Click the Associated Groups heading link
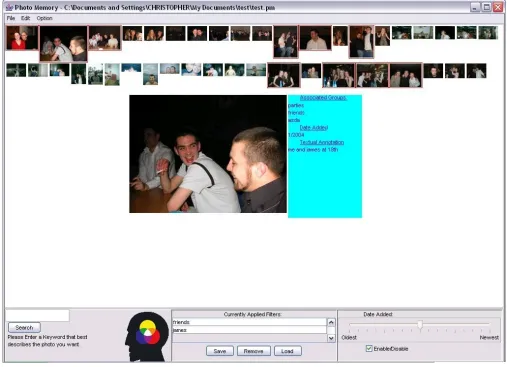The height and width of the screenshot is (367, 507). click(323, 98)
